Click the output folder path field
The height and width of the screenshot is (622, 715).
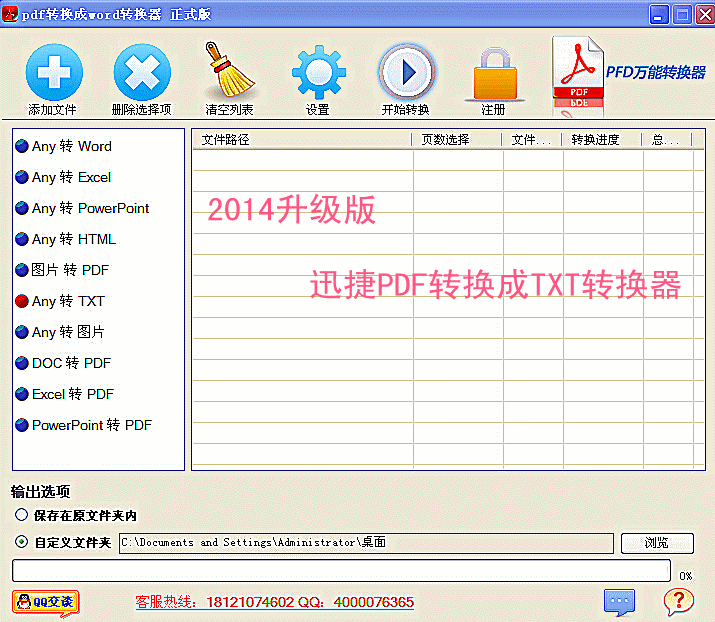coord(365,543)
